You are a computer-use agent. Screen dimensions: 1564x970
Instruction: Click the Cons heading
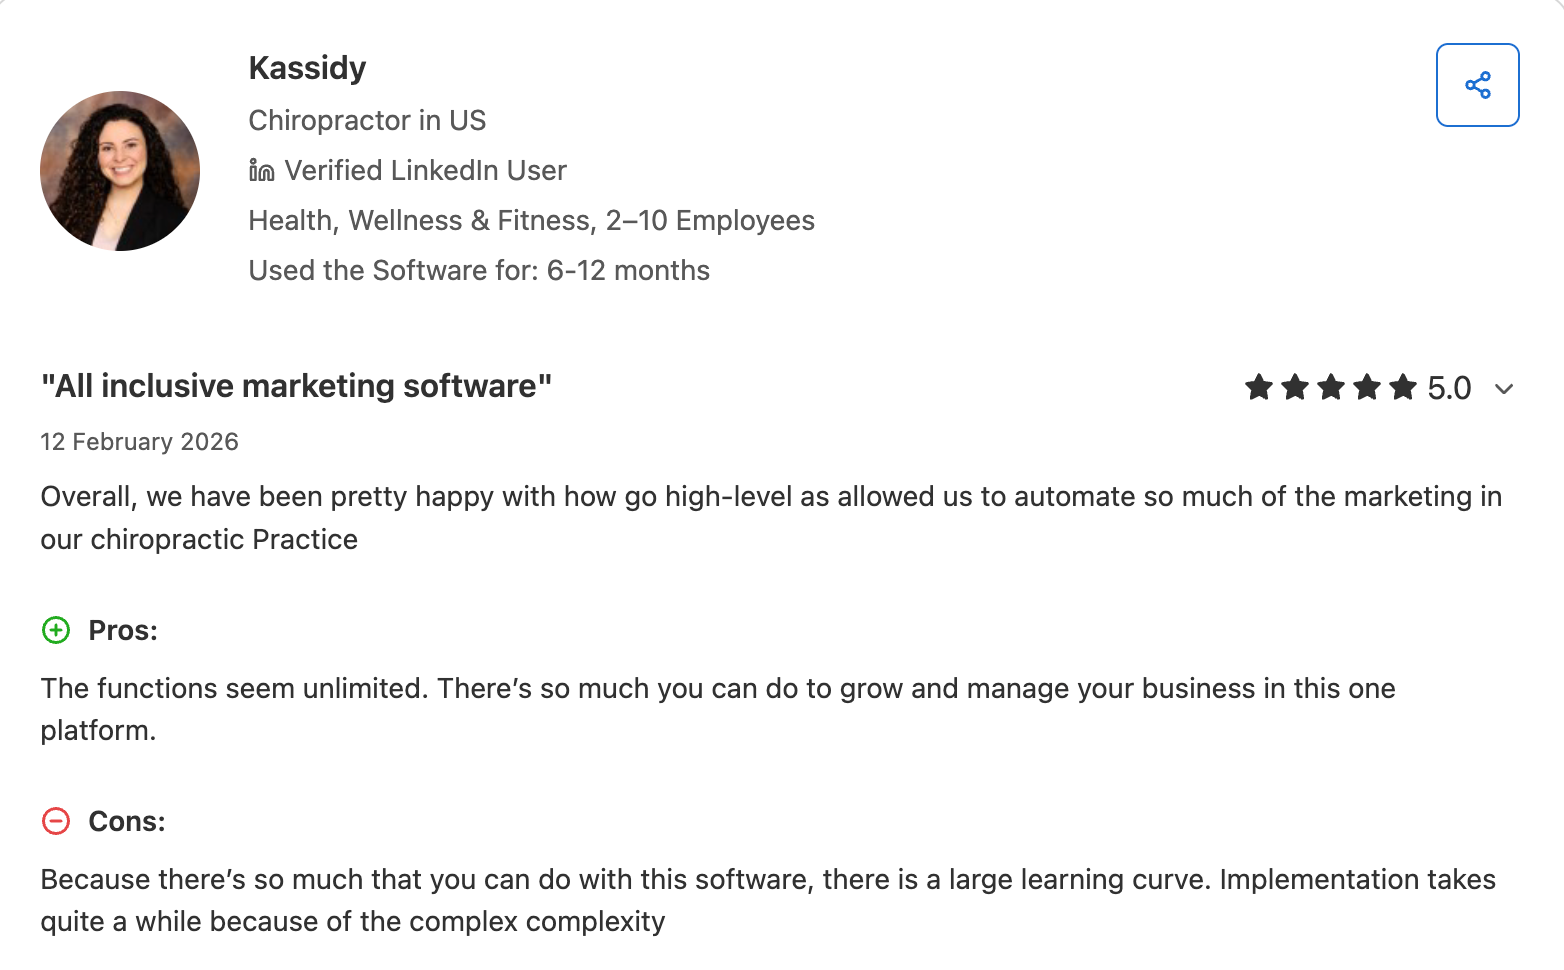(127, 822)
